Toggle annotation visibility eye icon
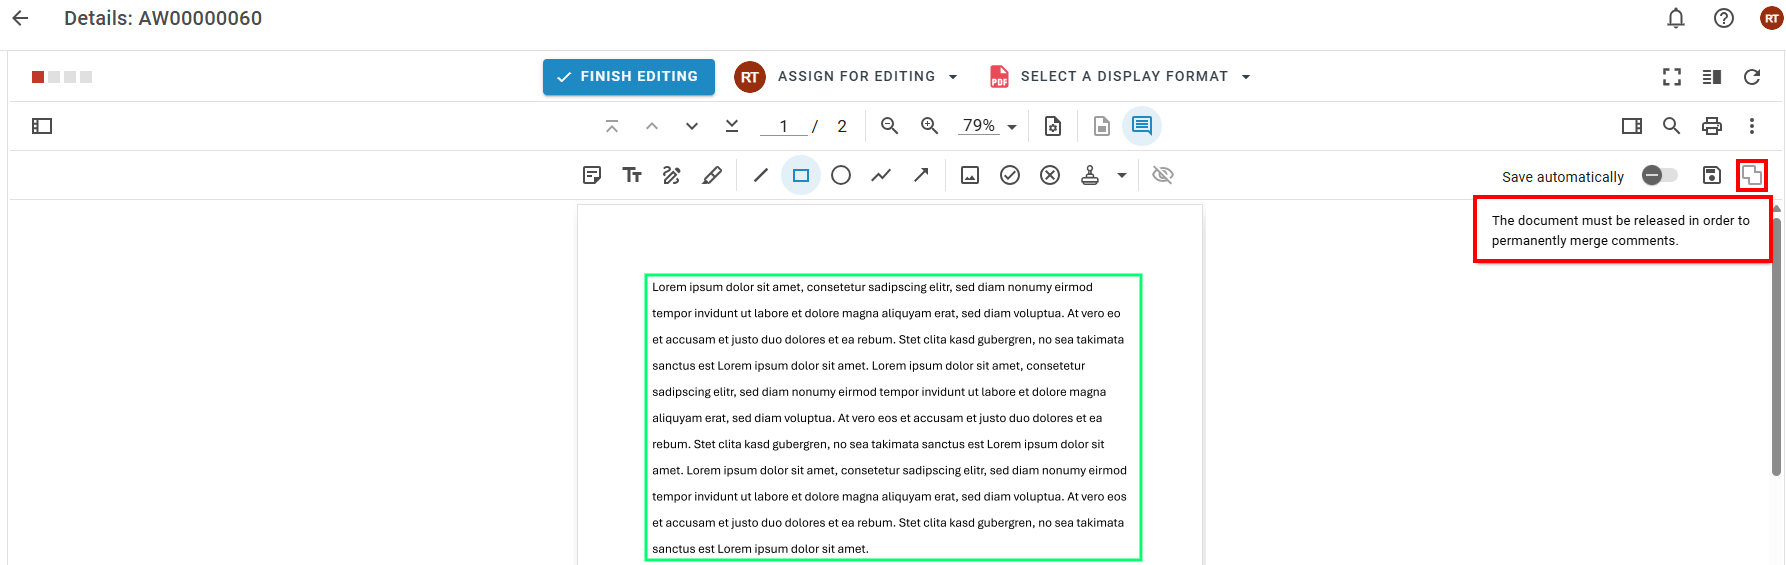Image resolution: width=1786 pixels, height=565 pixels. coord(1162,176)
